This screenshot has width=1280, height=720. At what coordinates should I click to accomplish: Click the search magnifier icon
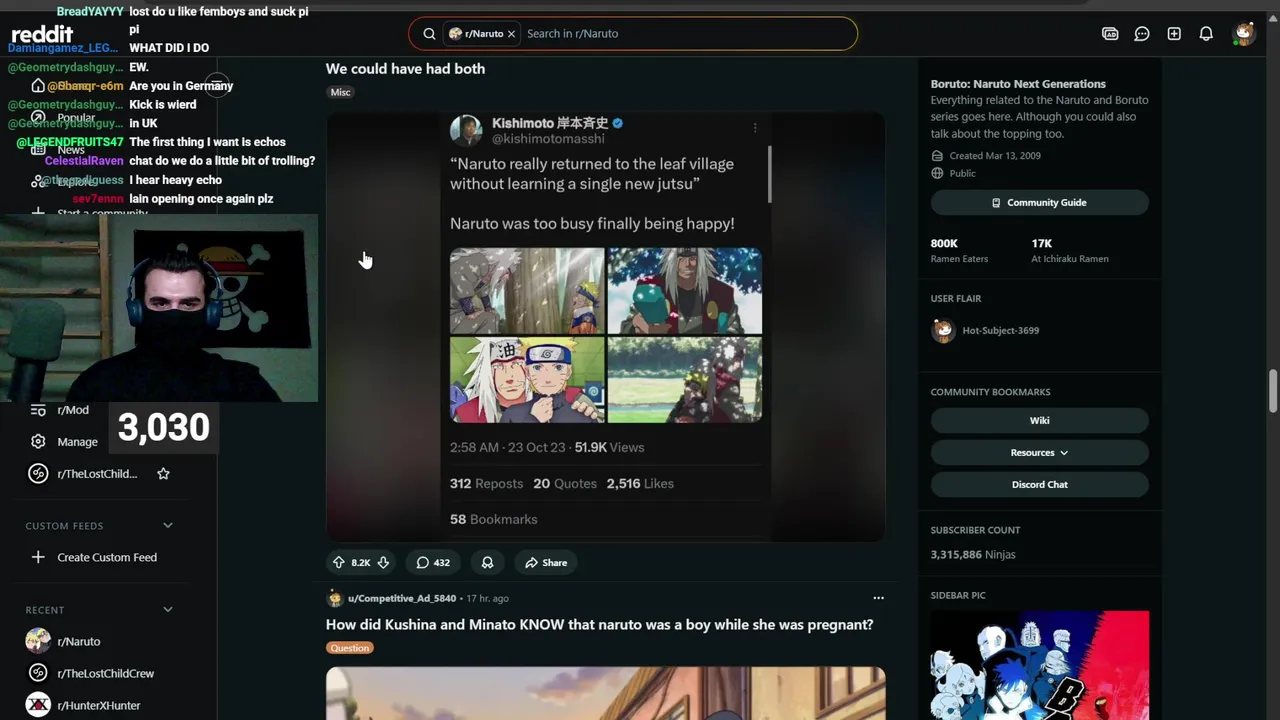point(429,34)
